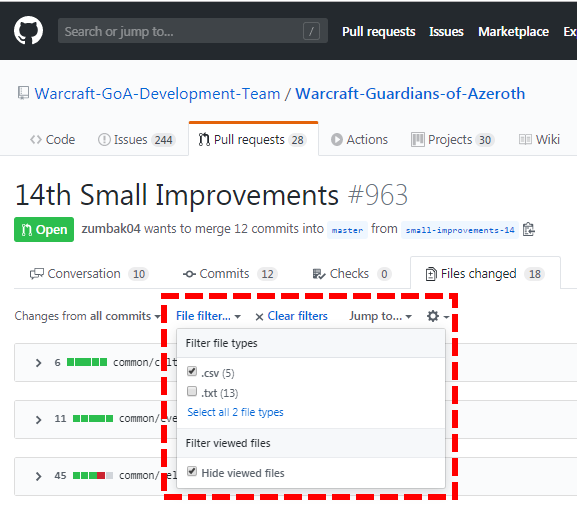Check the .txt (13) file type
The height and width of the screenshot is (505, 577).
pos(192,391)
